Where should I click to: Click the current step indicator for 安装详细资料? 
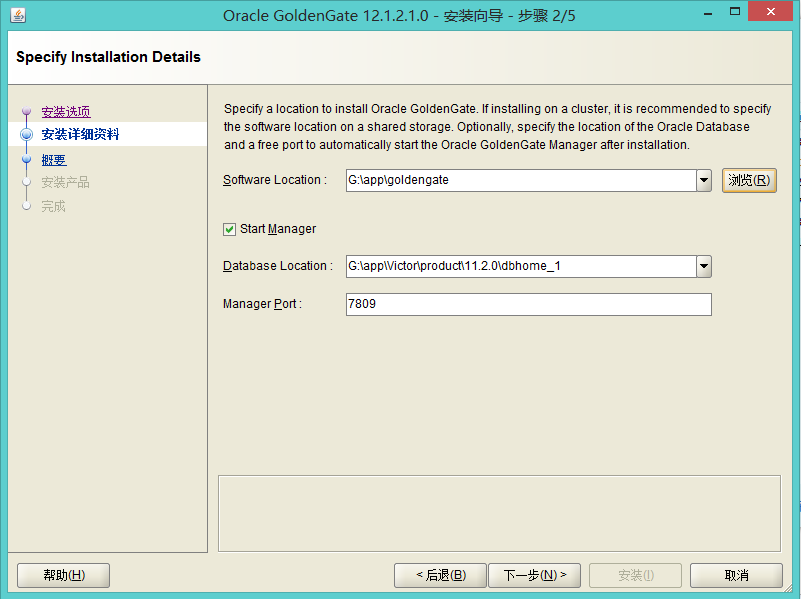click(x=27, y=134)
